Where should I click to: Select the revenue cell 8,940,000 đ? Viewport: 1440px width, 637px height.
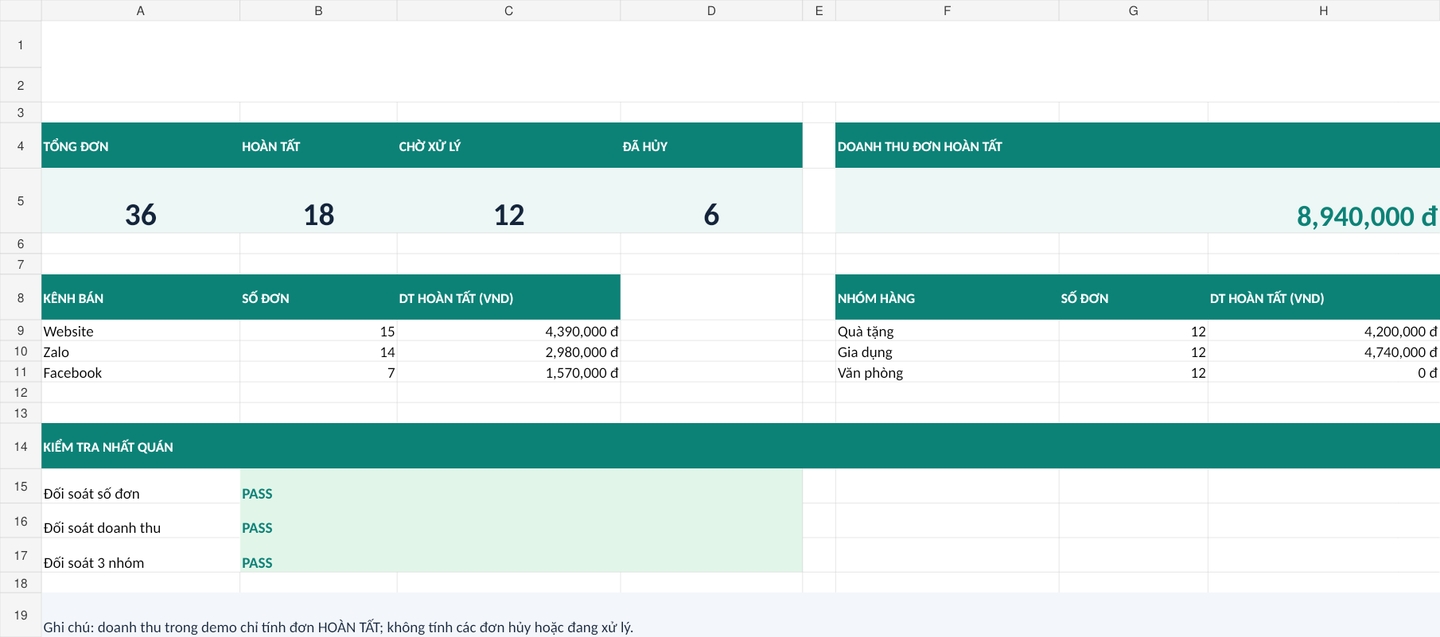click(x=1137, y=200)
